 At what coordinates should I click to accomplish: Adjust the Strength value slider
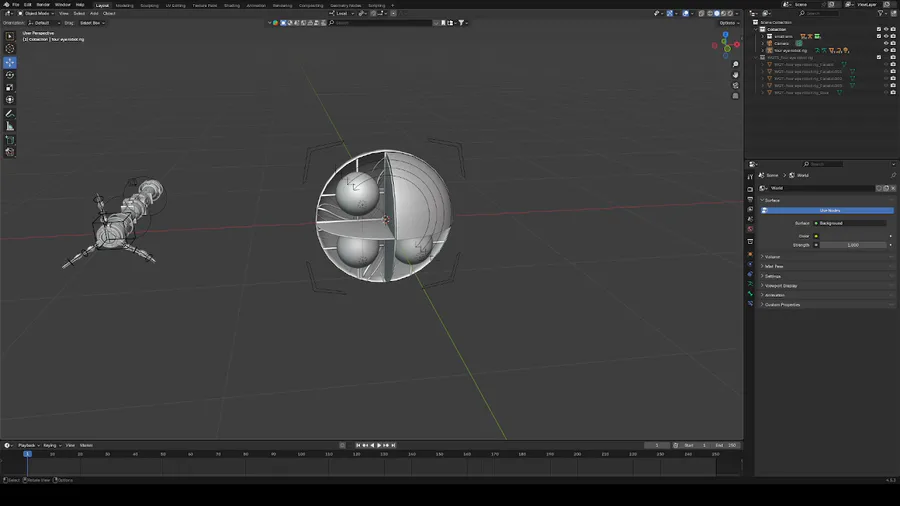tap(851, 245)
